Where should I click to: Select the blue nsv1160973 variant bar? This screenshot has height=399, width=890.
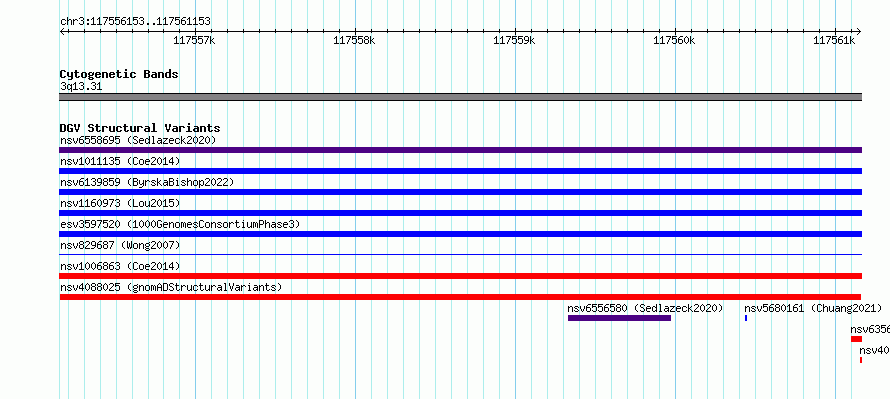click(460, 213)
